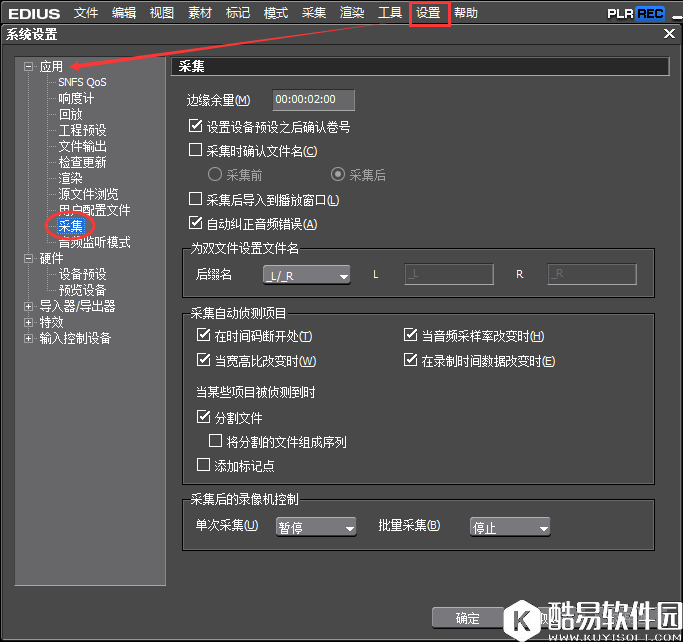Select 采集 item in the settings tree

tap(71, 226)
